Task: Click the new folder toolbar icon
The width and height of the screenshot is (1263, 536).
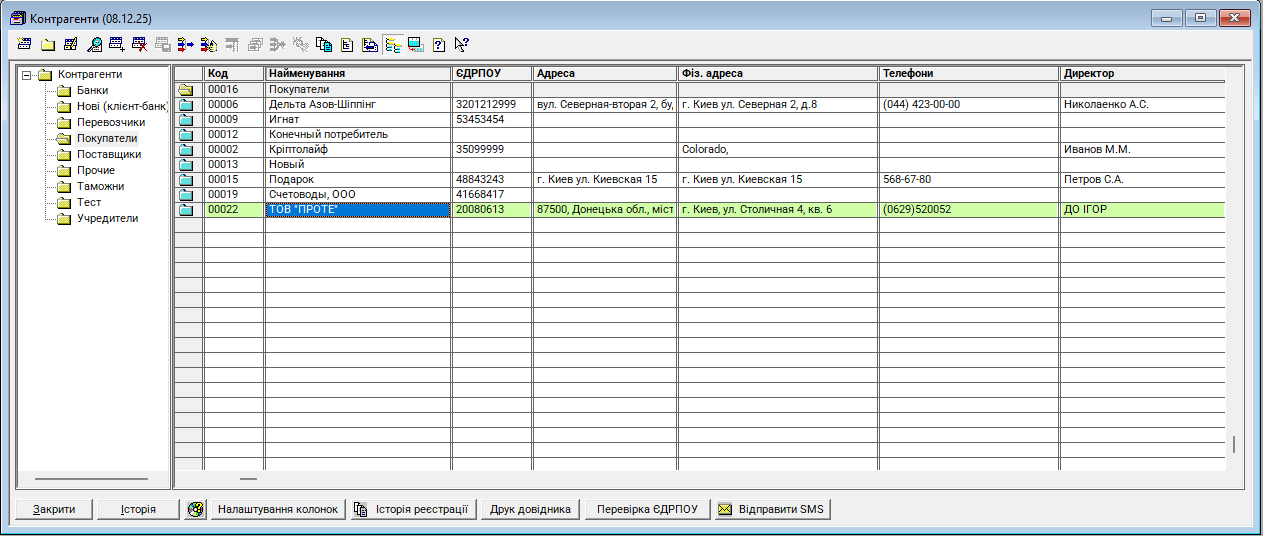Action: [47, 44]
